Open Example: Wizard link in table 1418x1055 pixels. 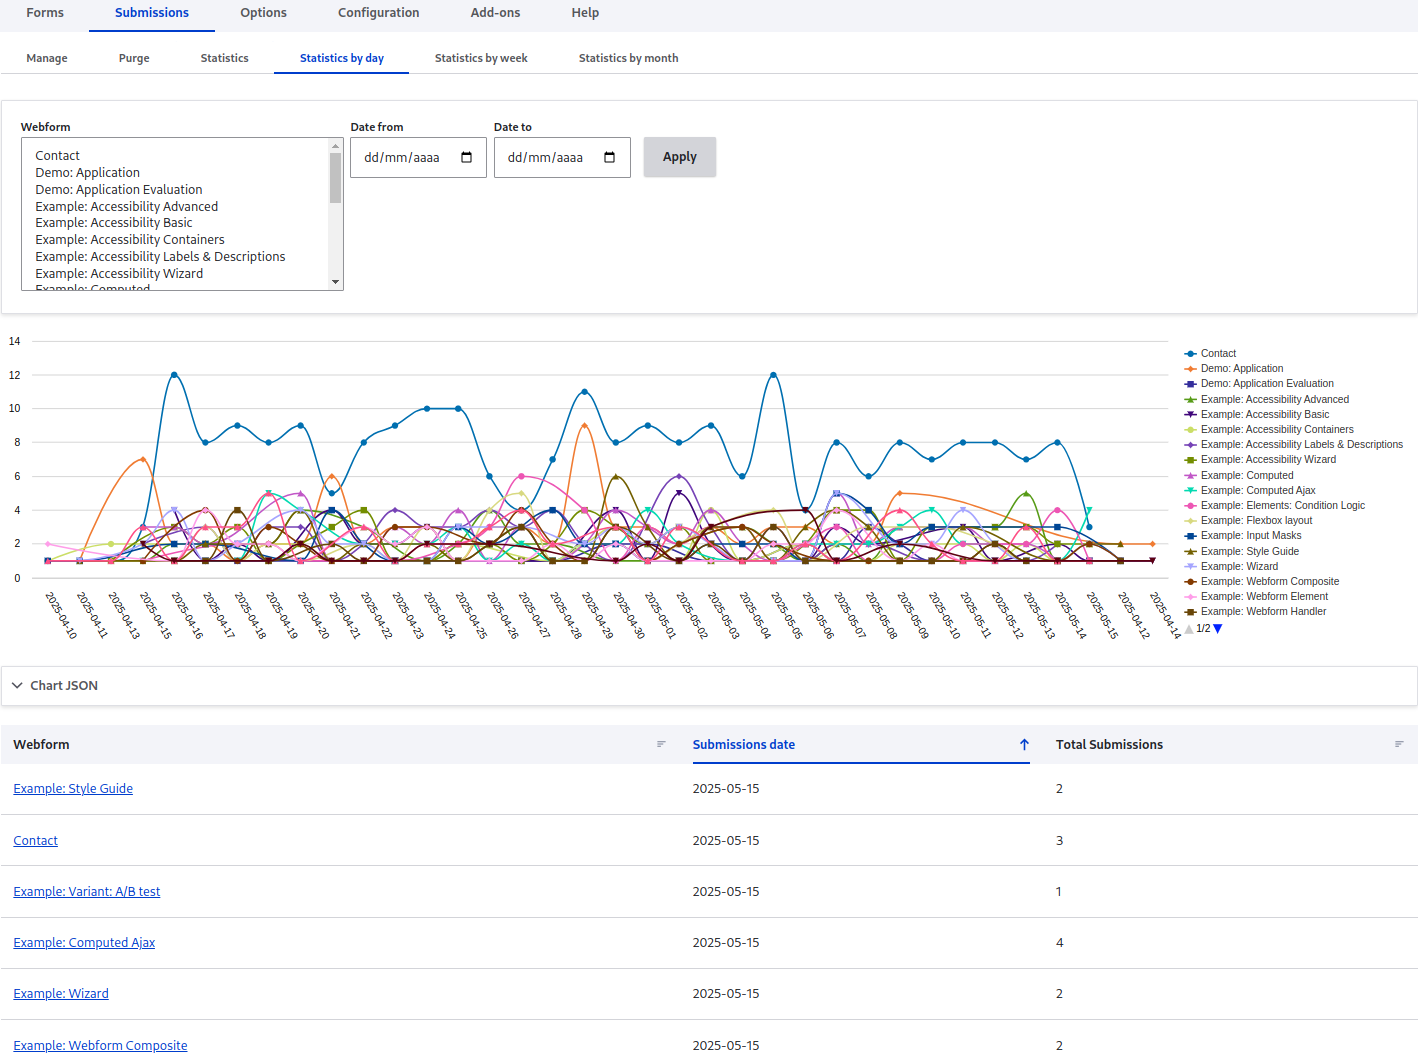point(61,994)
